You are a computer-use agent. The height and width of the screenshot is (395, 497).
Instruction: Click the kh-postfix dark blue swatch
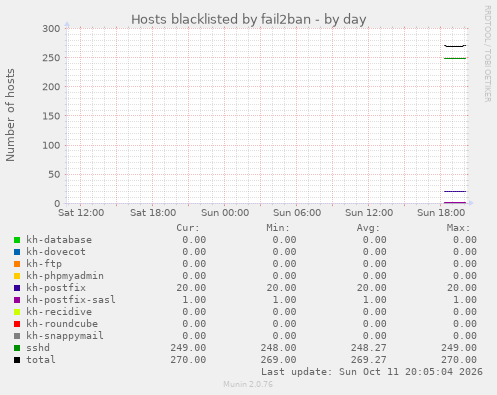pyautogui.click(x=17, y=288)
